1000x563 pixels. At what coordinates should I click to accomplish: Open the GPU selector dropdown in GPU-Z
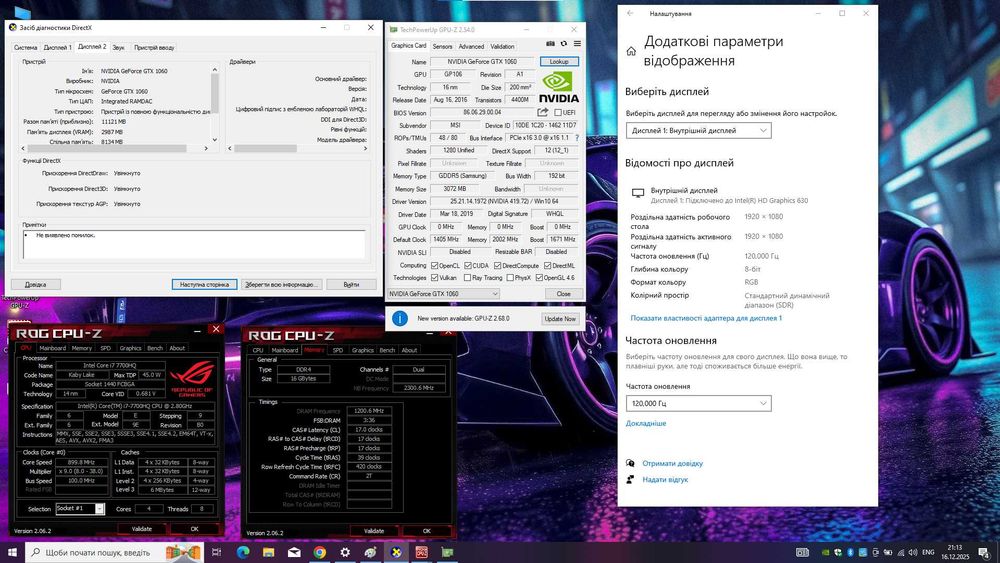(x=443, y=294)
